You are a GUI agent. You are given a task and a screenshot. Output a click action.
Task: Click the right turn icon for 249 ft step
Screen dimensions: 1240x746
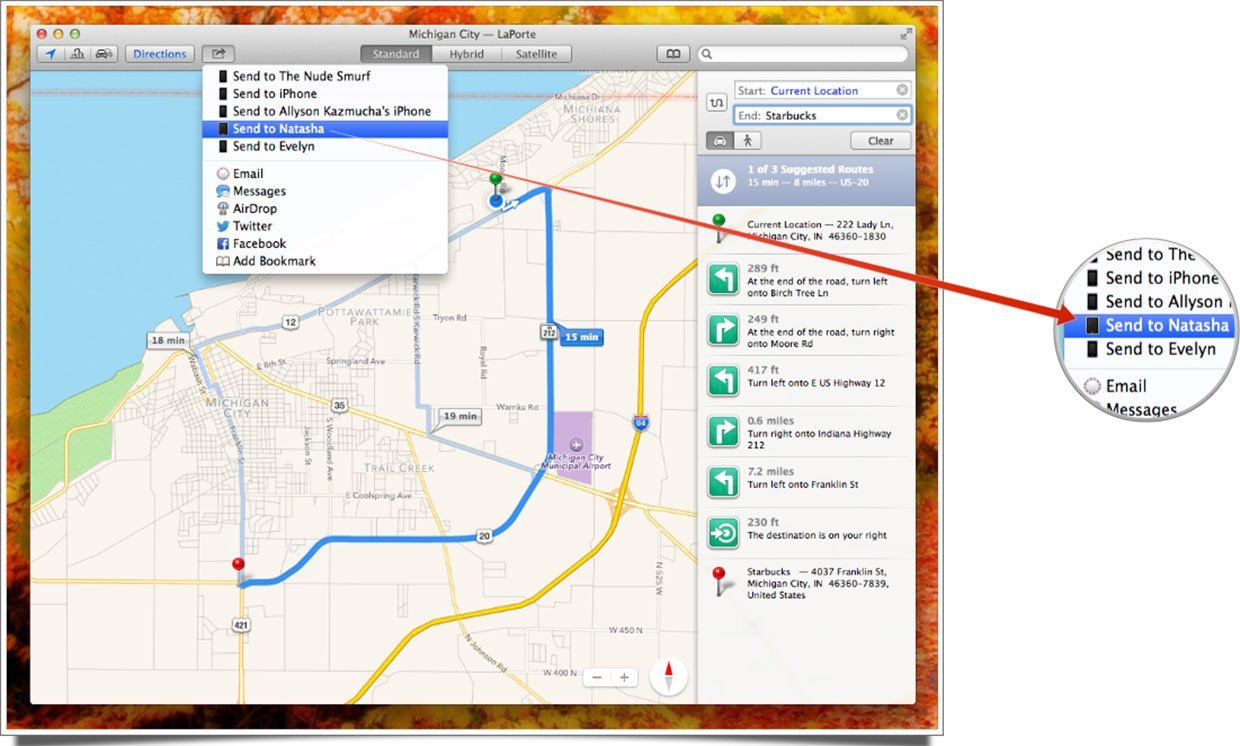point(723,330)
